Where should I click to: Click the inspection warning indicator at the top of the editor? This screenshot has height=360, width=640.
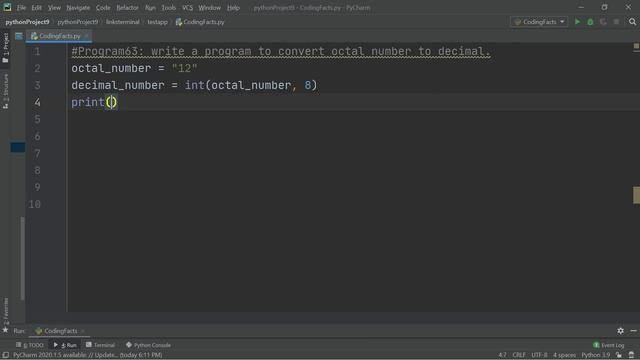636,47
